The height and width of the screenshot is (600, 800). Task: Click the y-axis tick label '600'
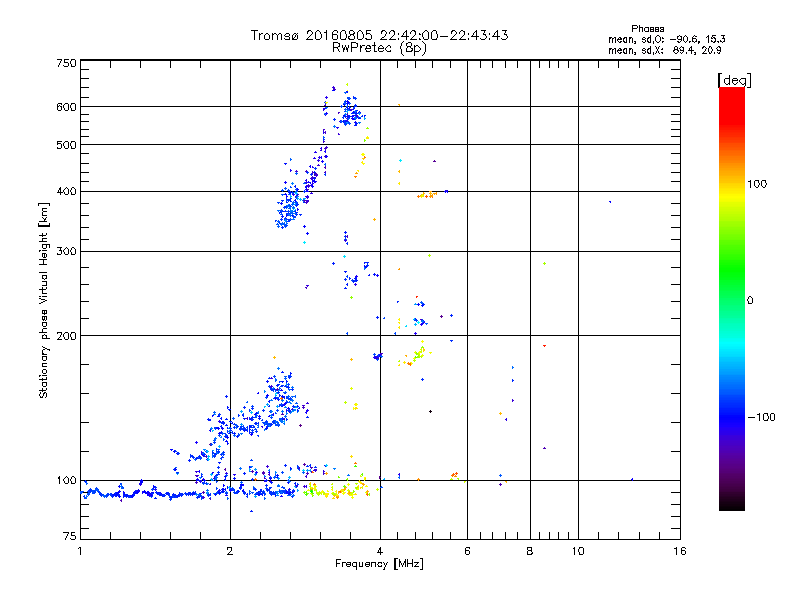[x=66, y=107]
